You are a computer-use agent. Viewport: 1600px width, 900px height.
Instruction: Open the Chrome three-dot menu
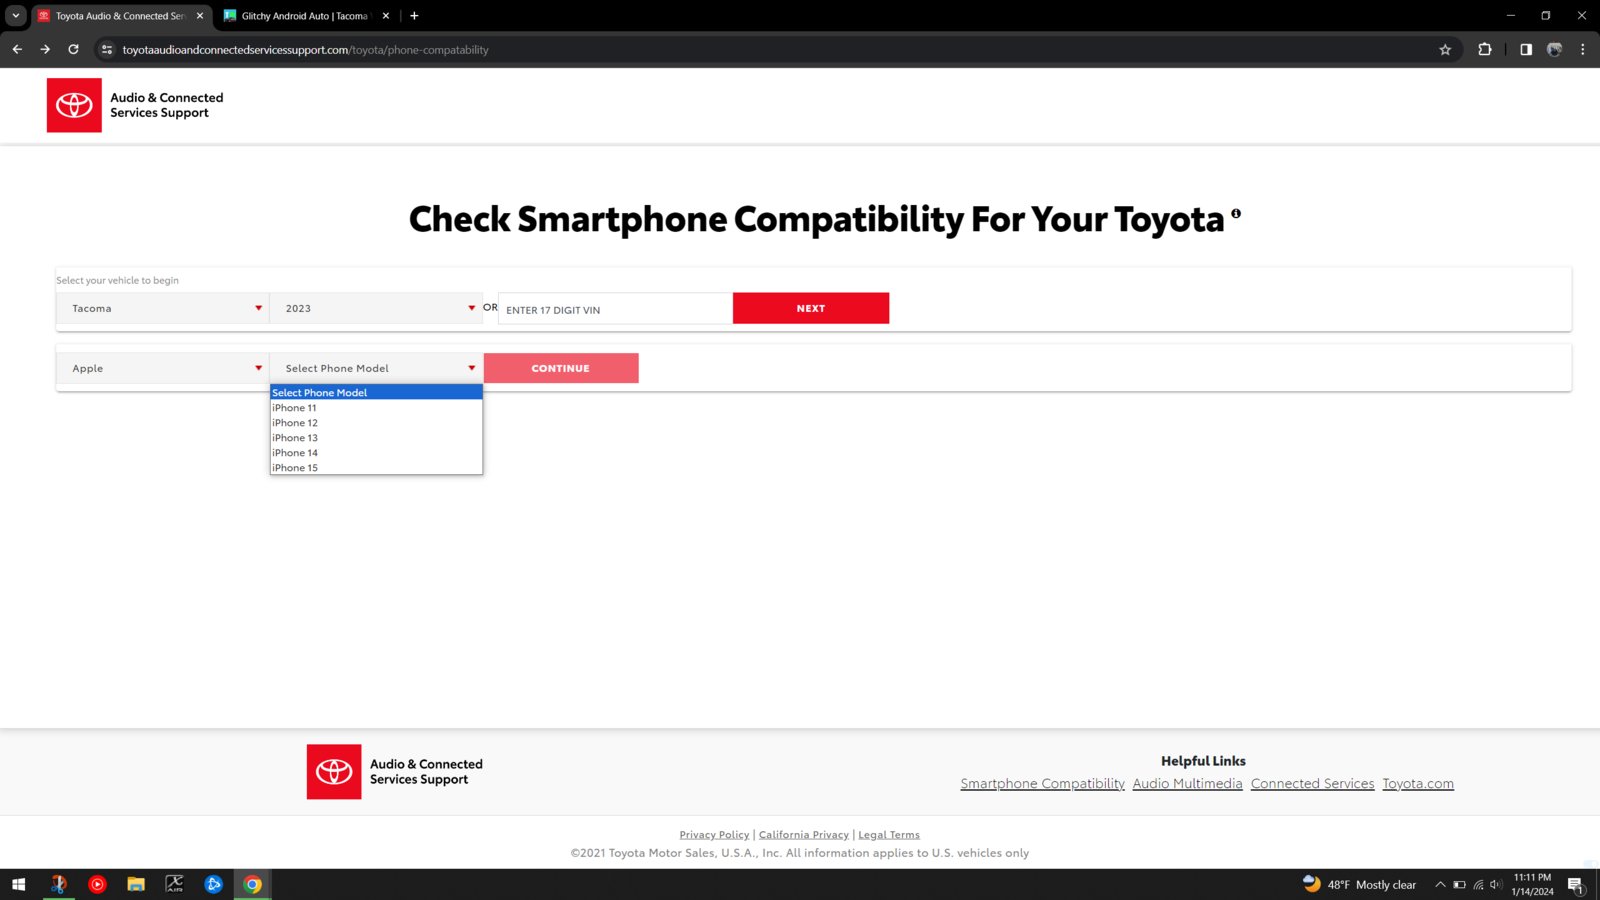tap(1582, 49)
